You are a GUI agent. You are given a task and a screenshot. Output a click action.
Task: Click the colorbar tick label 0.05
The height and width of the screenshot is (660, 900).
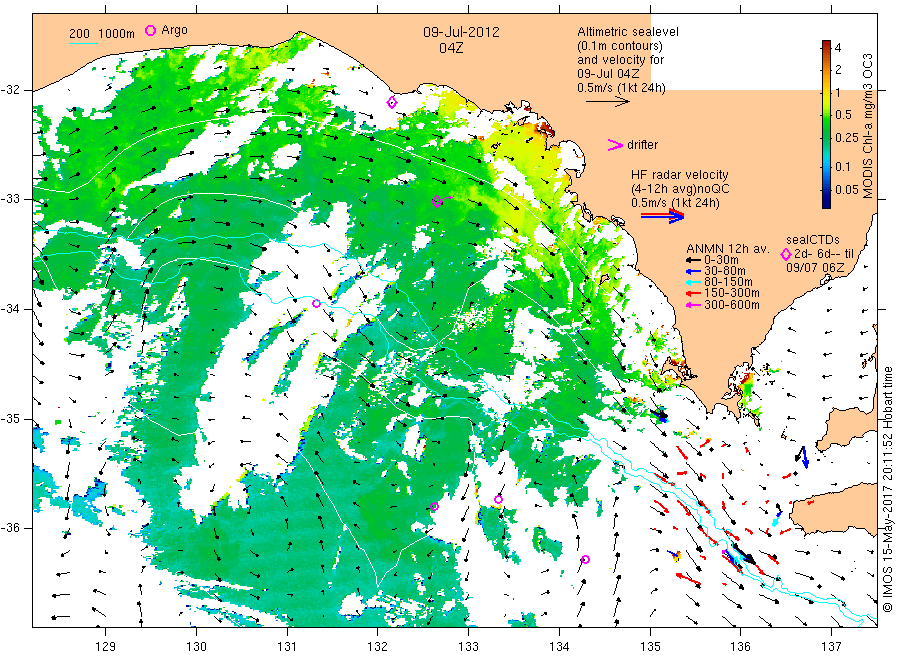(847, 189)
